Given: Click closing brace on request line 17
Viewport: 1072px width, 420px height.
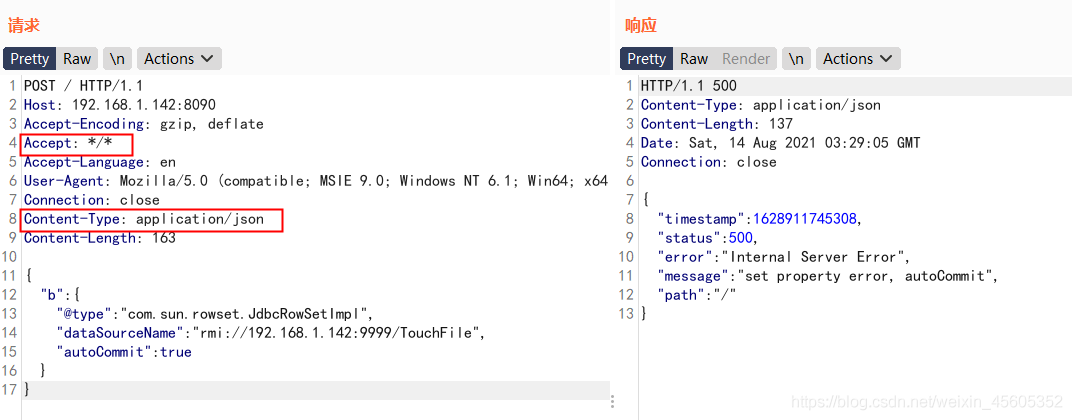Looking at the screenshot, I should point(27,390).
